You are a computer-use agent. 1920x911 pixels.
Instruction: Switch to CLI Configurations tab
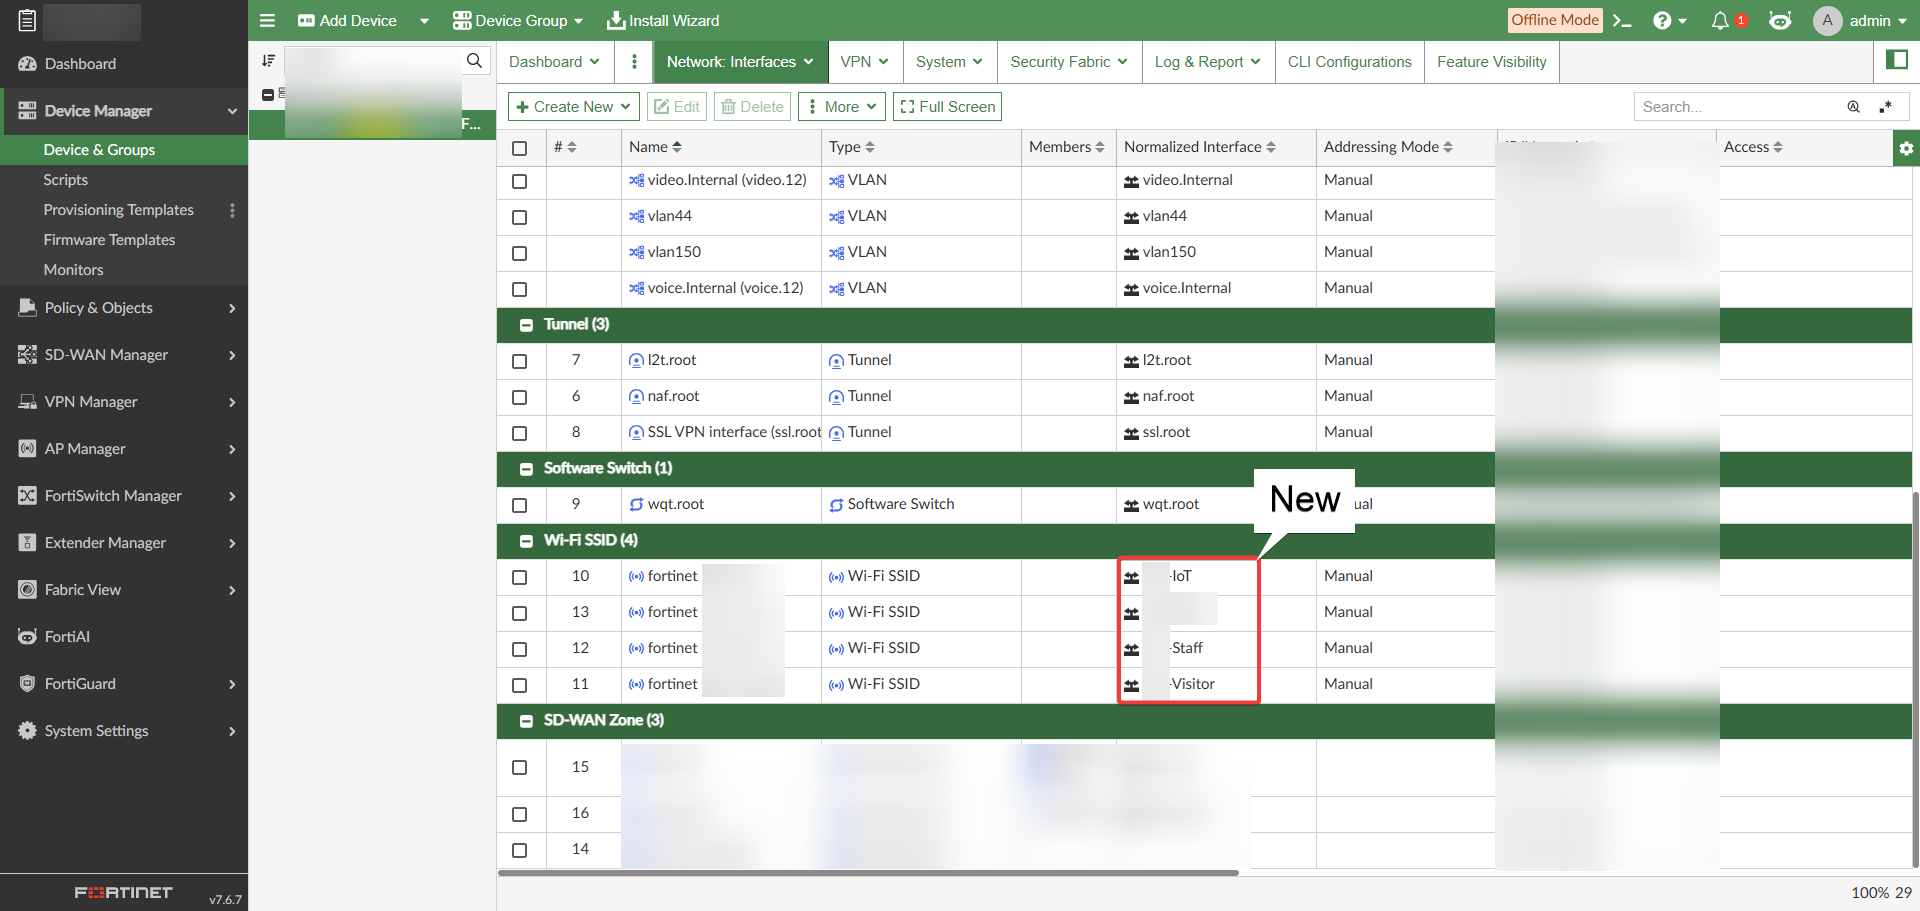coord(1349,61)
